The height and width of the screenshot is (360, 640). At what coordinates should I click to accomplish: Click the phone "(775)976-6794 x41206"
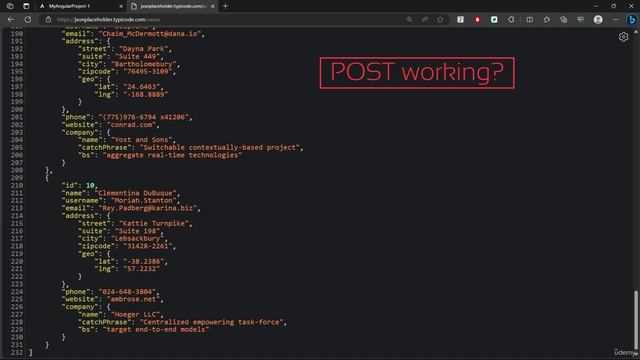143,117
